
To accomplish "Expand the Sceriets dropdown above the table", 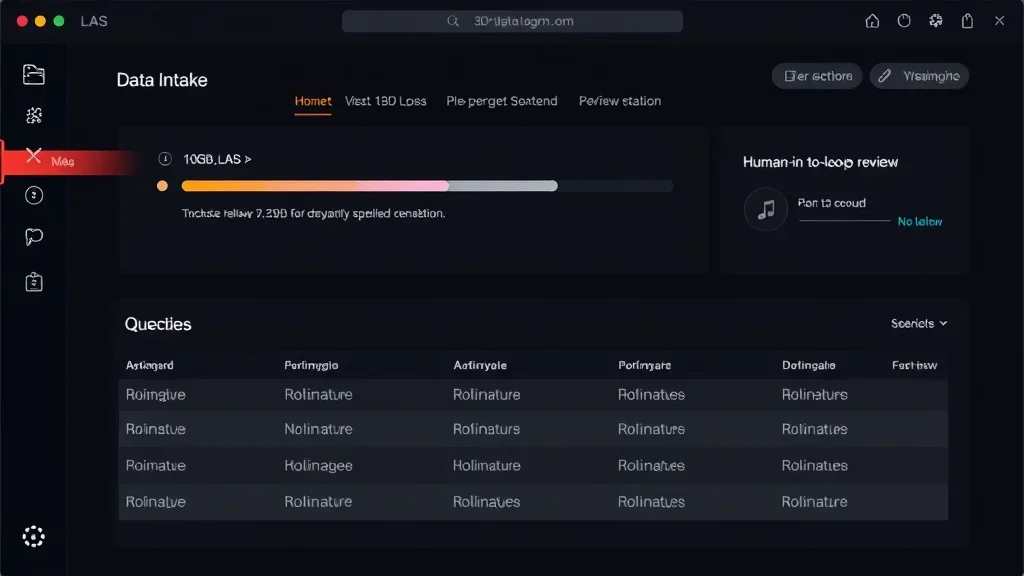I will click(x=918, y=323).
